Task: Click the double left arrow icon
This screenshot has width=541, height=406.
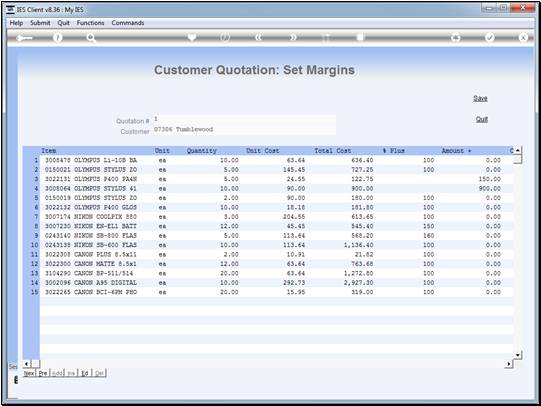Action: click(258, 37)
